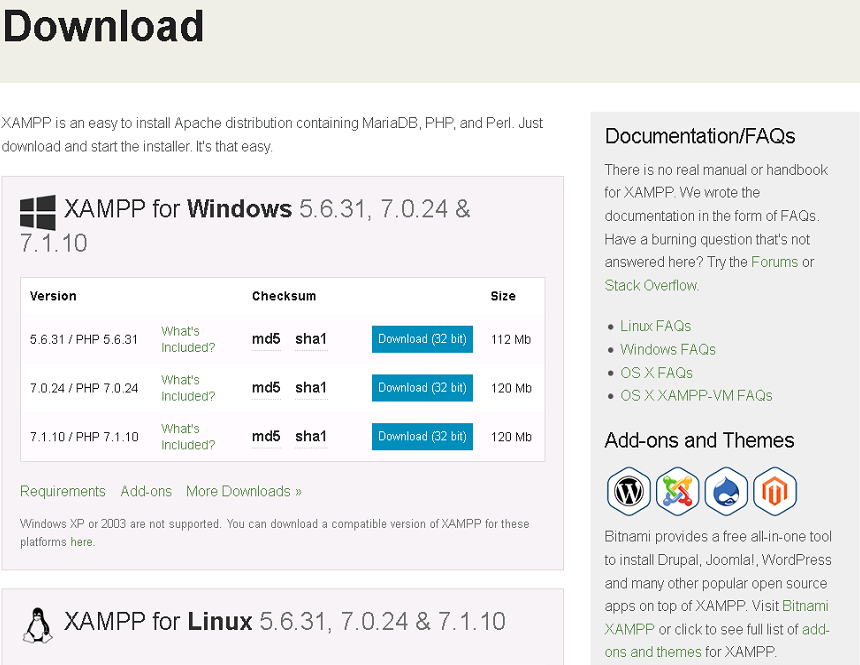Open OS X FAQs

pos(657,373)
